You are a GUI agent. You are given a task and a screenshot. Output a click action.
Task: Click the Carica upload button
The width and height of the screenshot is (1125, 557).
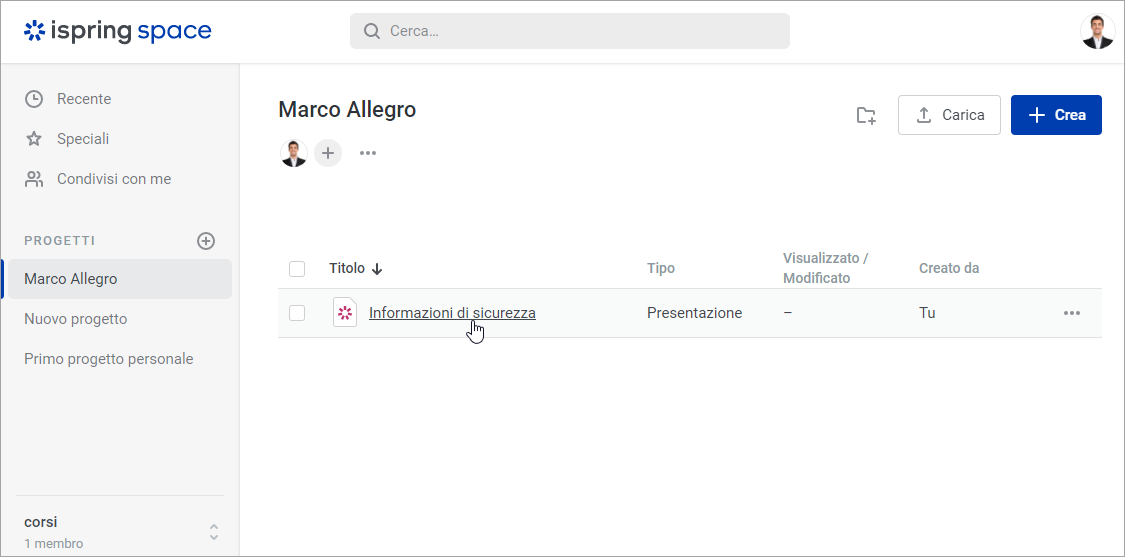949,115
